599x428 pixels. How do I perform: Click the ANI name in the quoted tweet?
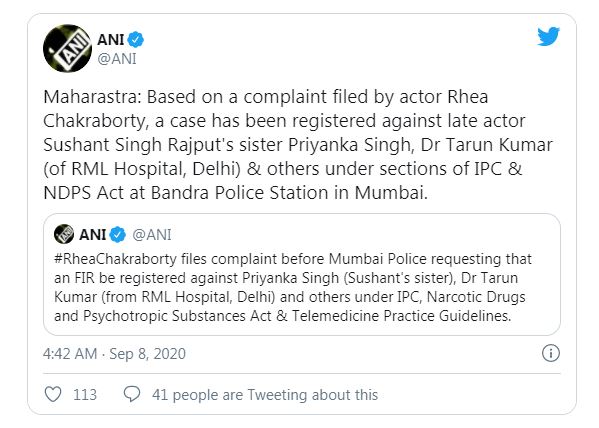(92, 235)
